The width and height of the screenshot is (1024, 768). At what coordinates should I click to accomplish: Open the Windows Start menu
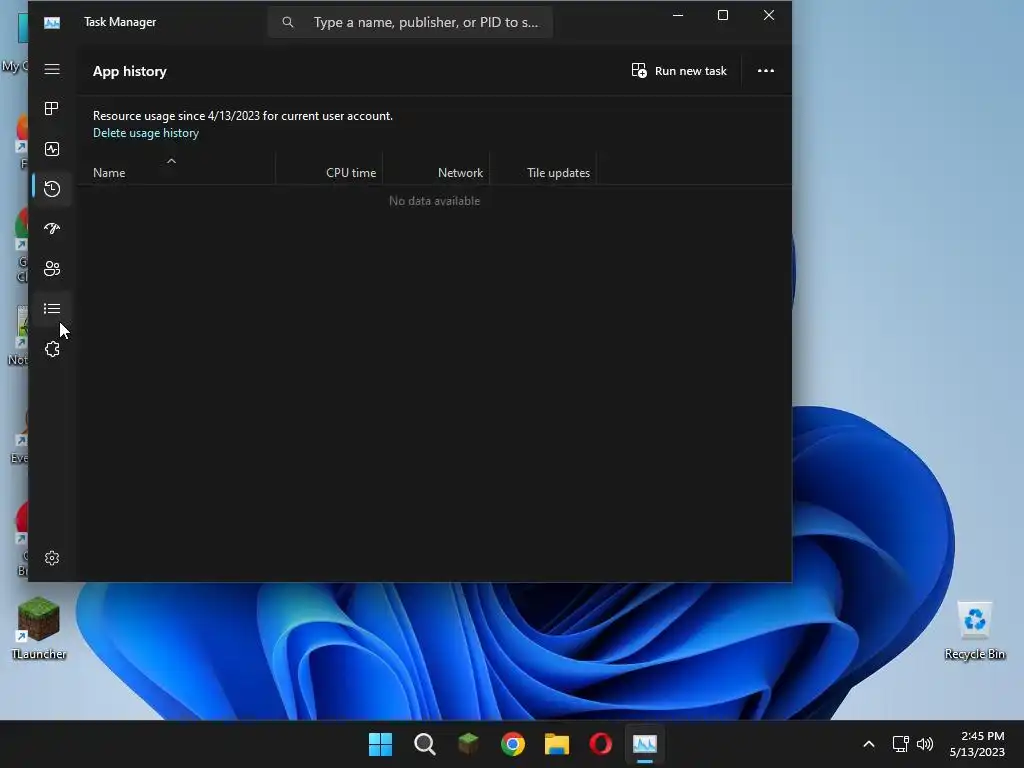click(380, 744)
